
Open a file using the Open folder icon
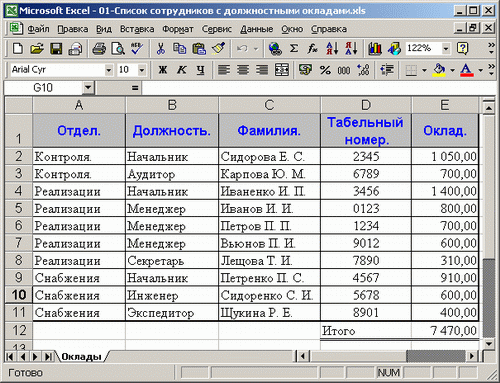(37, 49)
